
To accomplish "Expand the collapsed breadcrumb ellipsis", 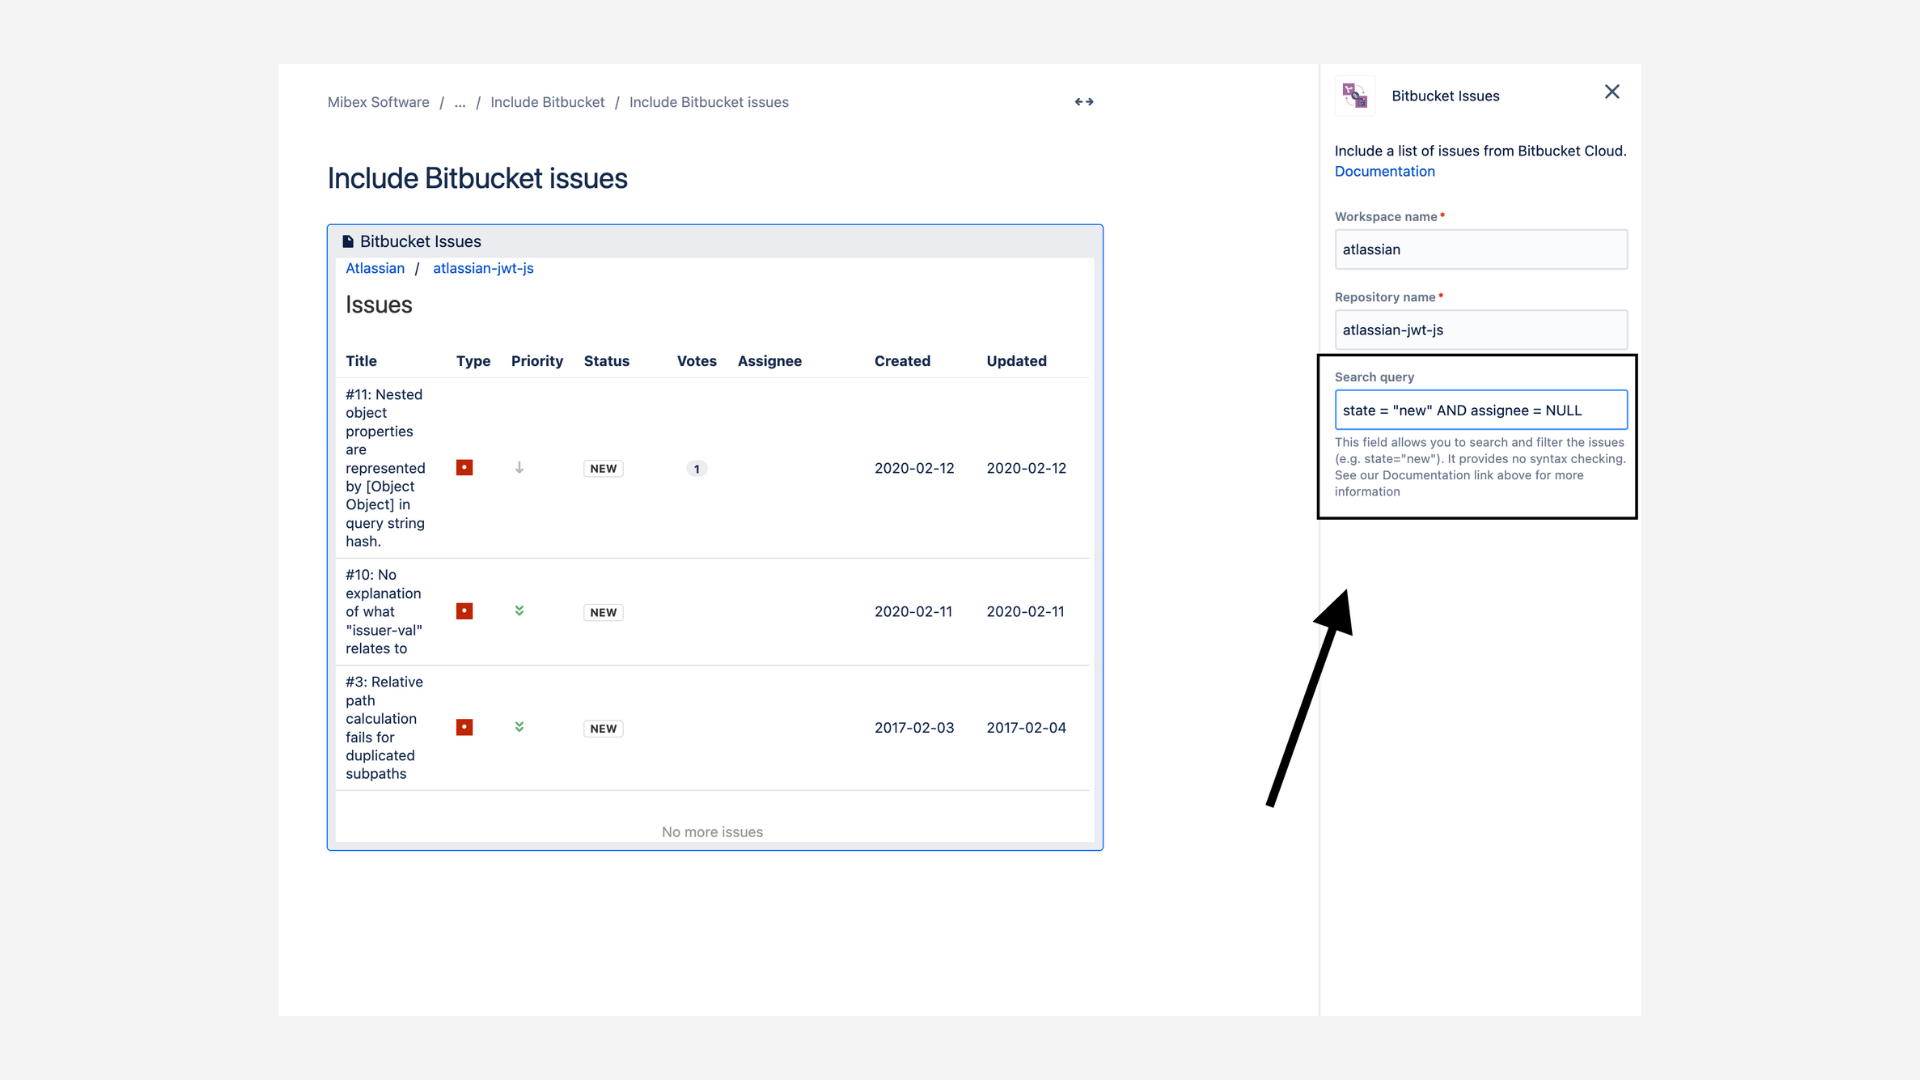I will [x=460, y=102].
